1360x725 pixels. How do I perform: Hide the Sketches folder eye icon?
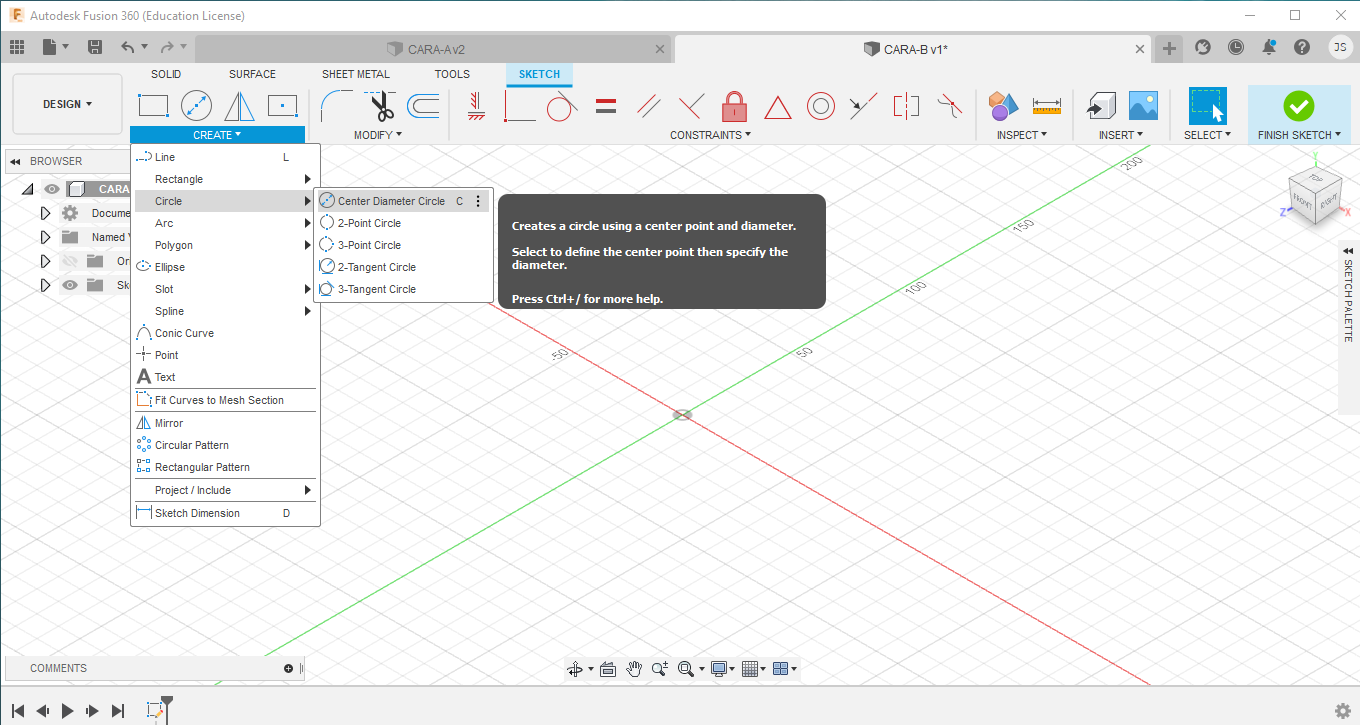(x=69, y=285)
